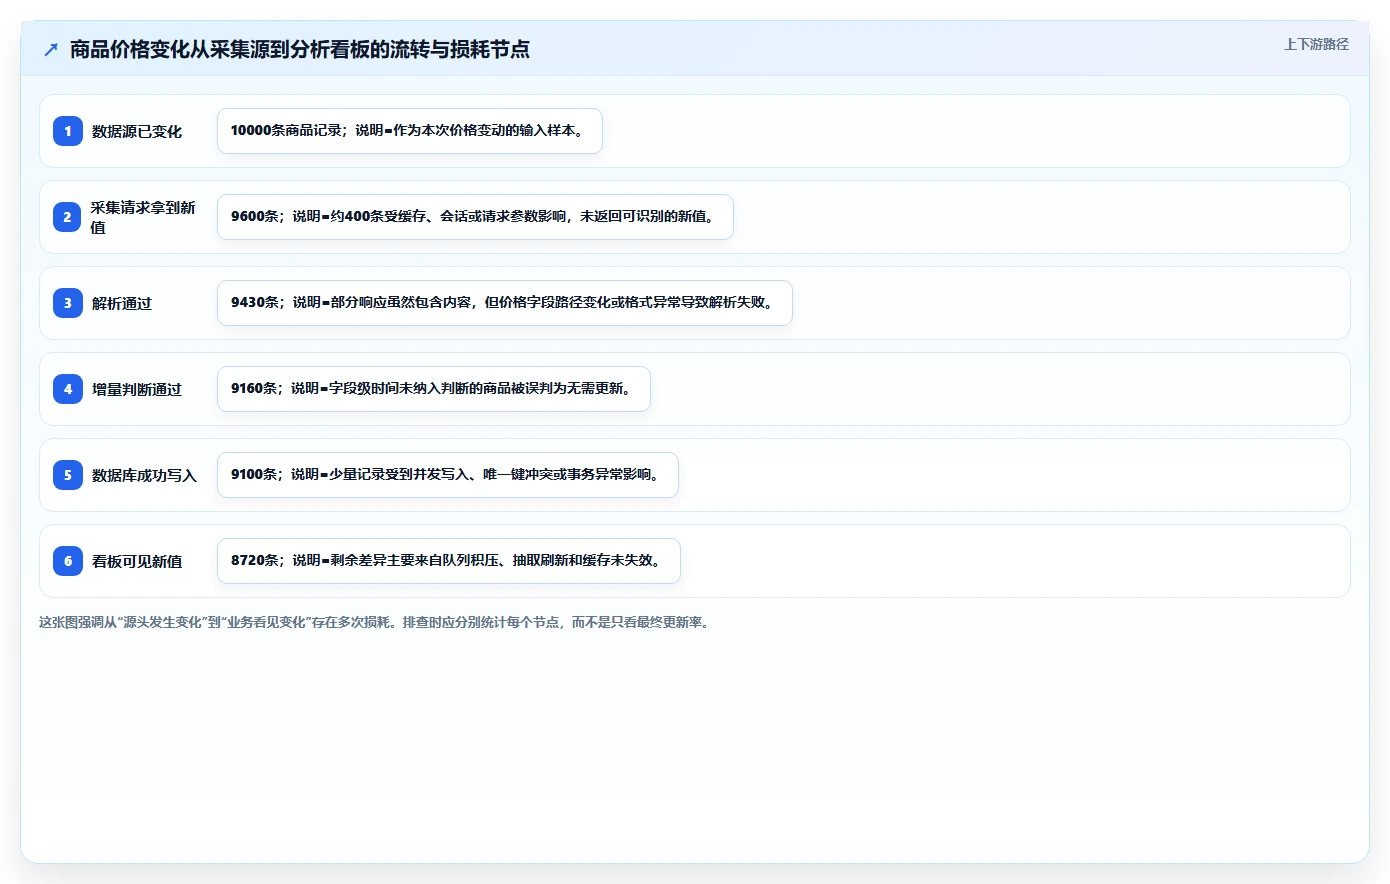
Task: Click the 10000条商品记录 description box
Action: pos(410,131)
